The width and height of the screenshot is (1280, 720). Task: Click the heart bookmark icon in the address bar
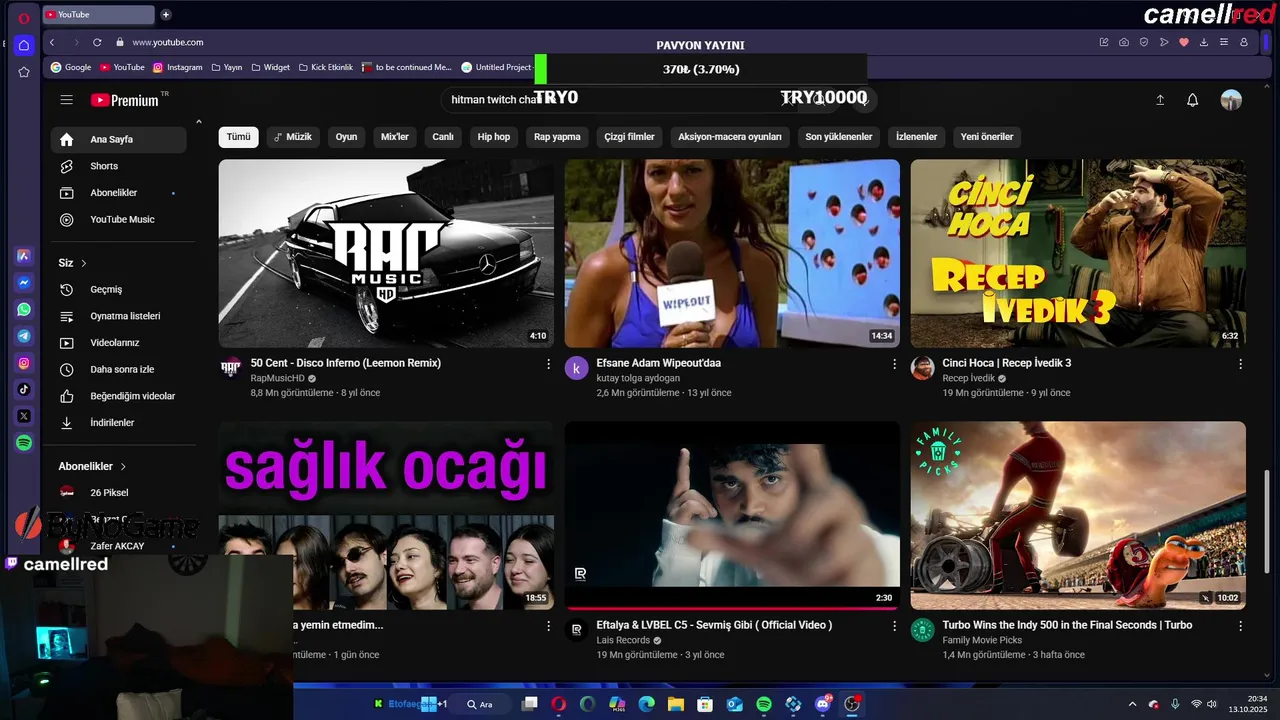click(x=1184, y=42)
